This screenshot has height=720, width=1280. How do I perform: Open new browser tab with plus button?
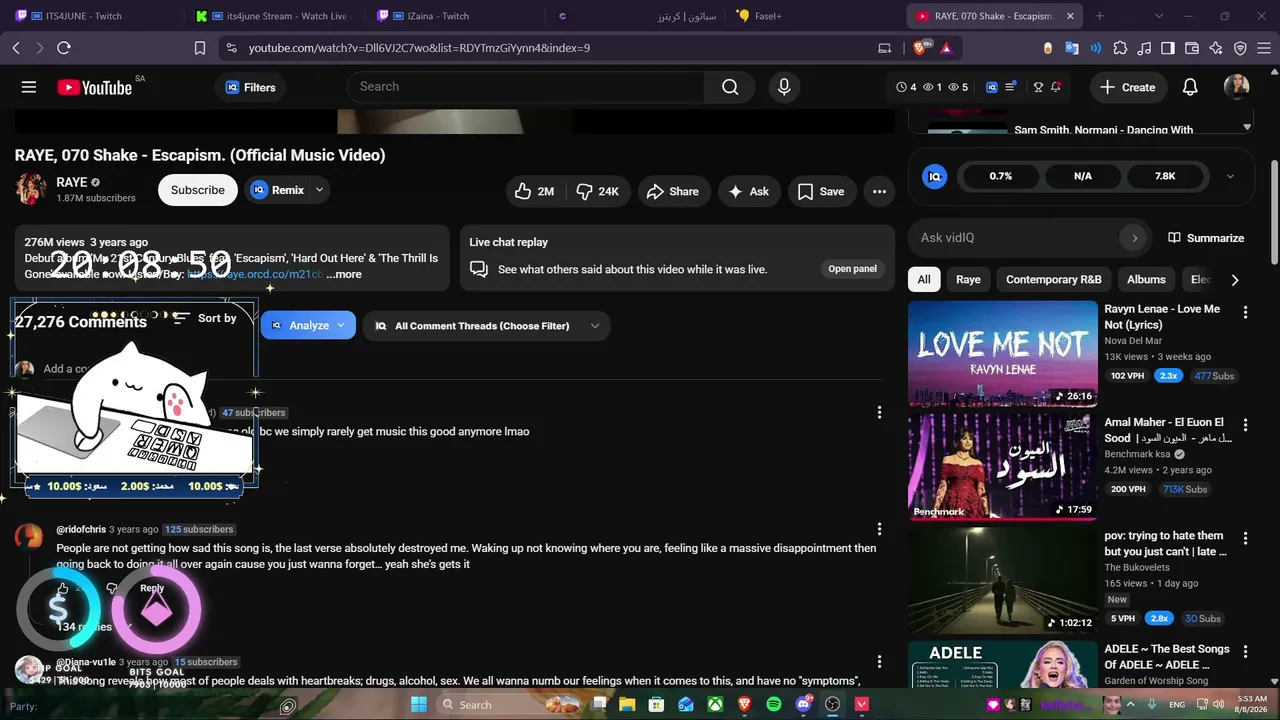[1100, 16]
